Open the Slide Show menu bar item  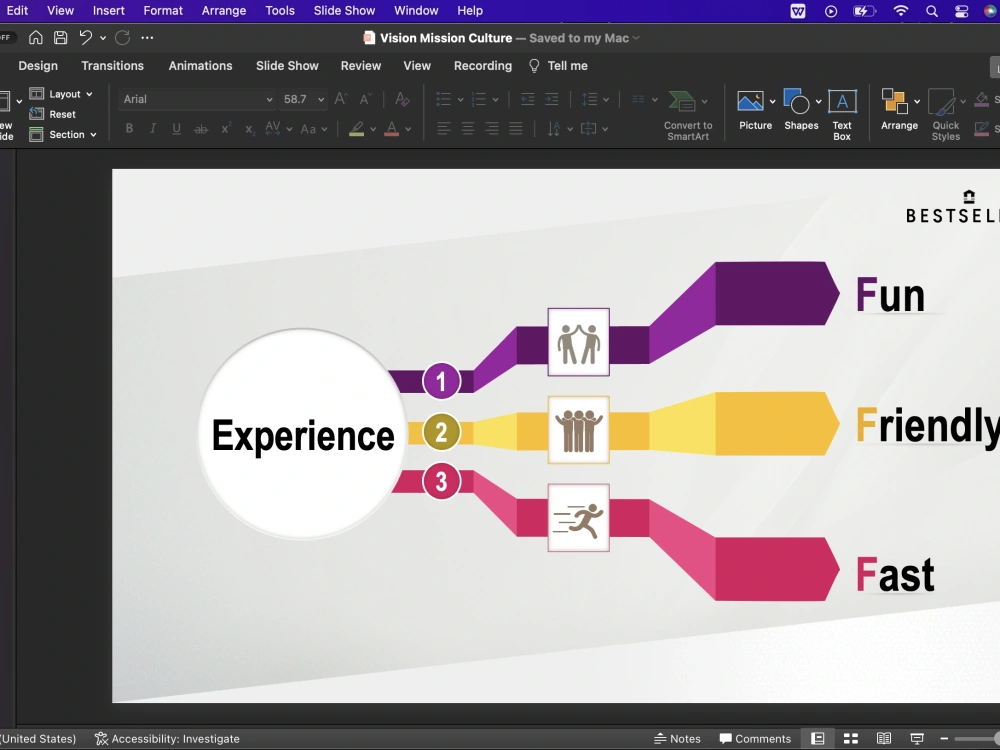[x=344, y=11]
